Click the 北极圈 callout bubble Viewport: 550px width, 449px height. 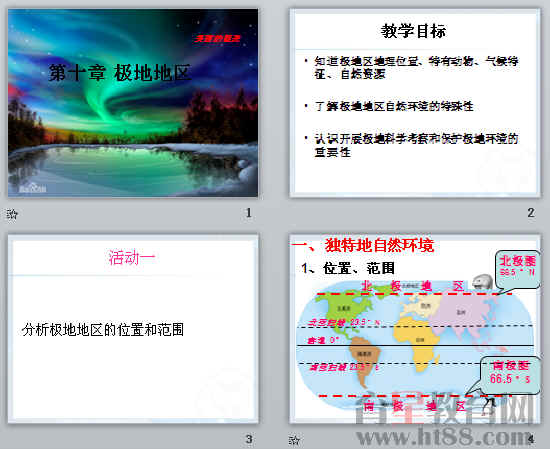click(x=518, y=269)
